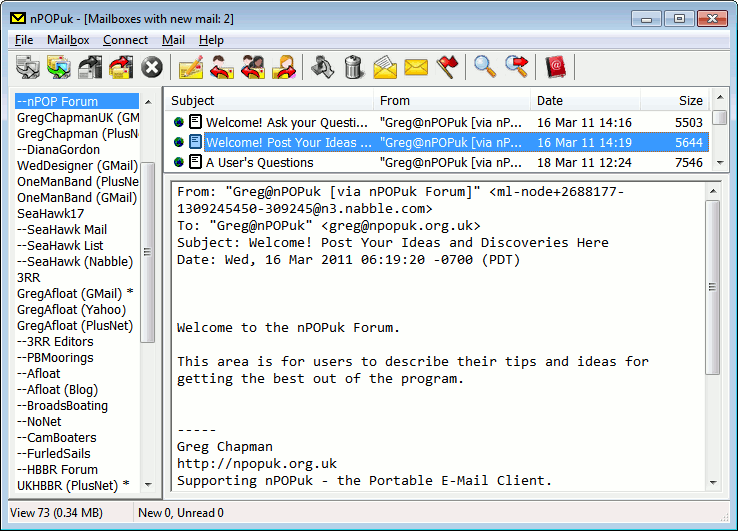Click the http://npopuk.org.uk link in message

[257, 463]
